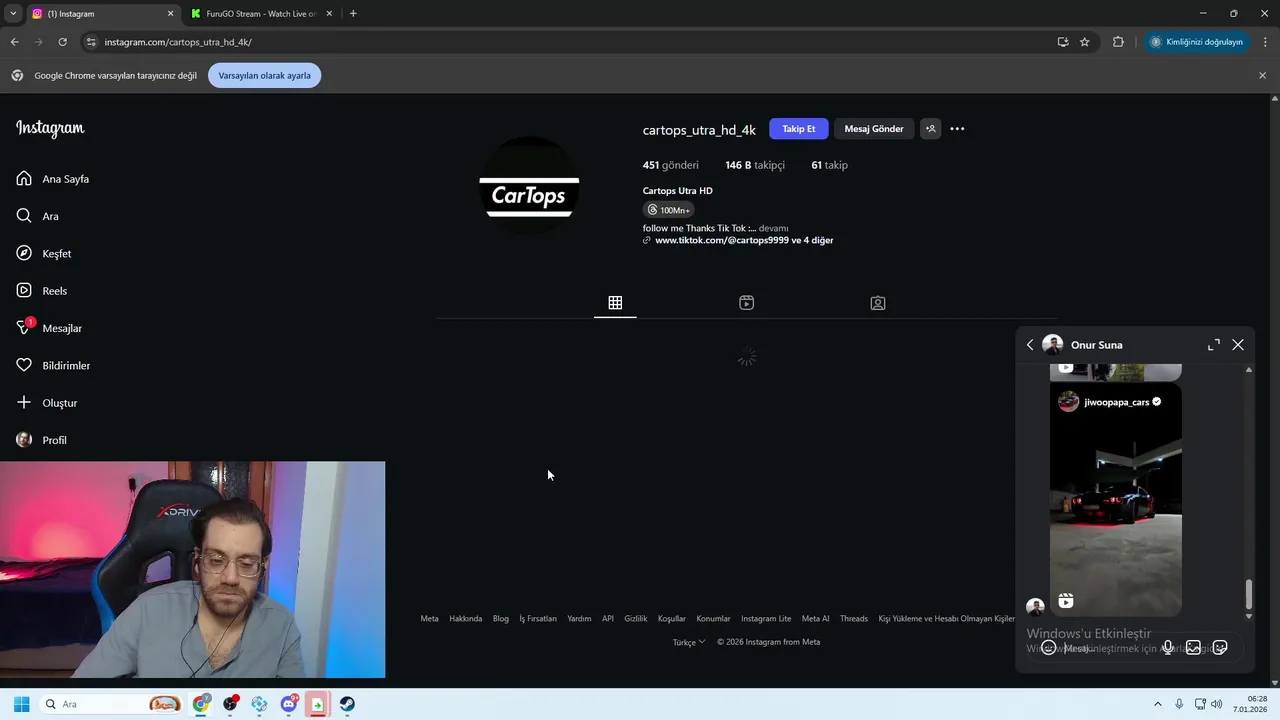The width and height of the screenshot is (1280, 720).
Task: Click the emoji icon in message box
Action: [x=1048, y=648]
